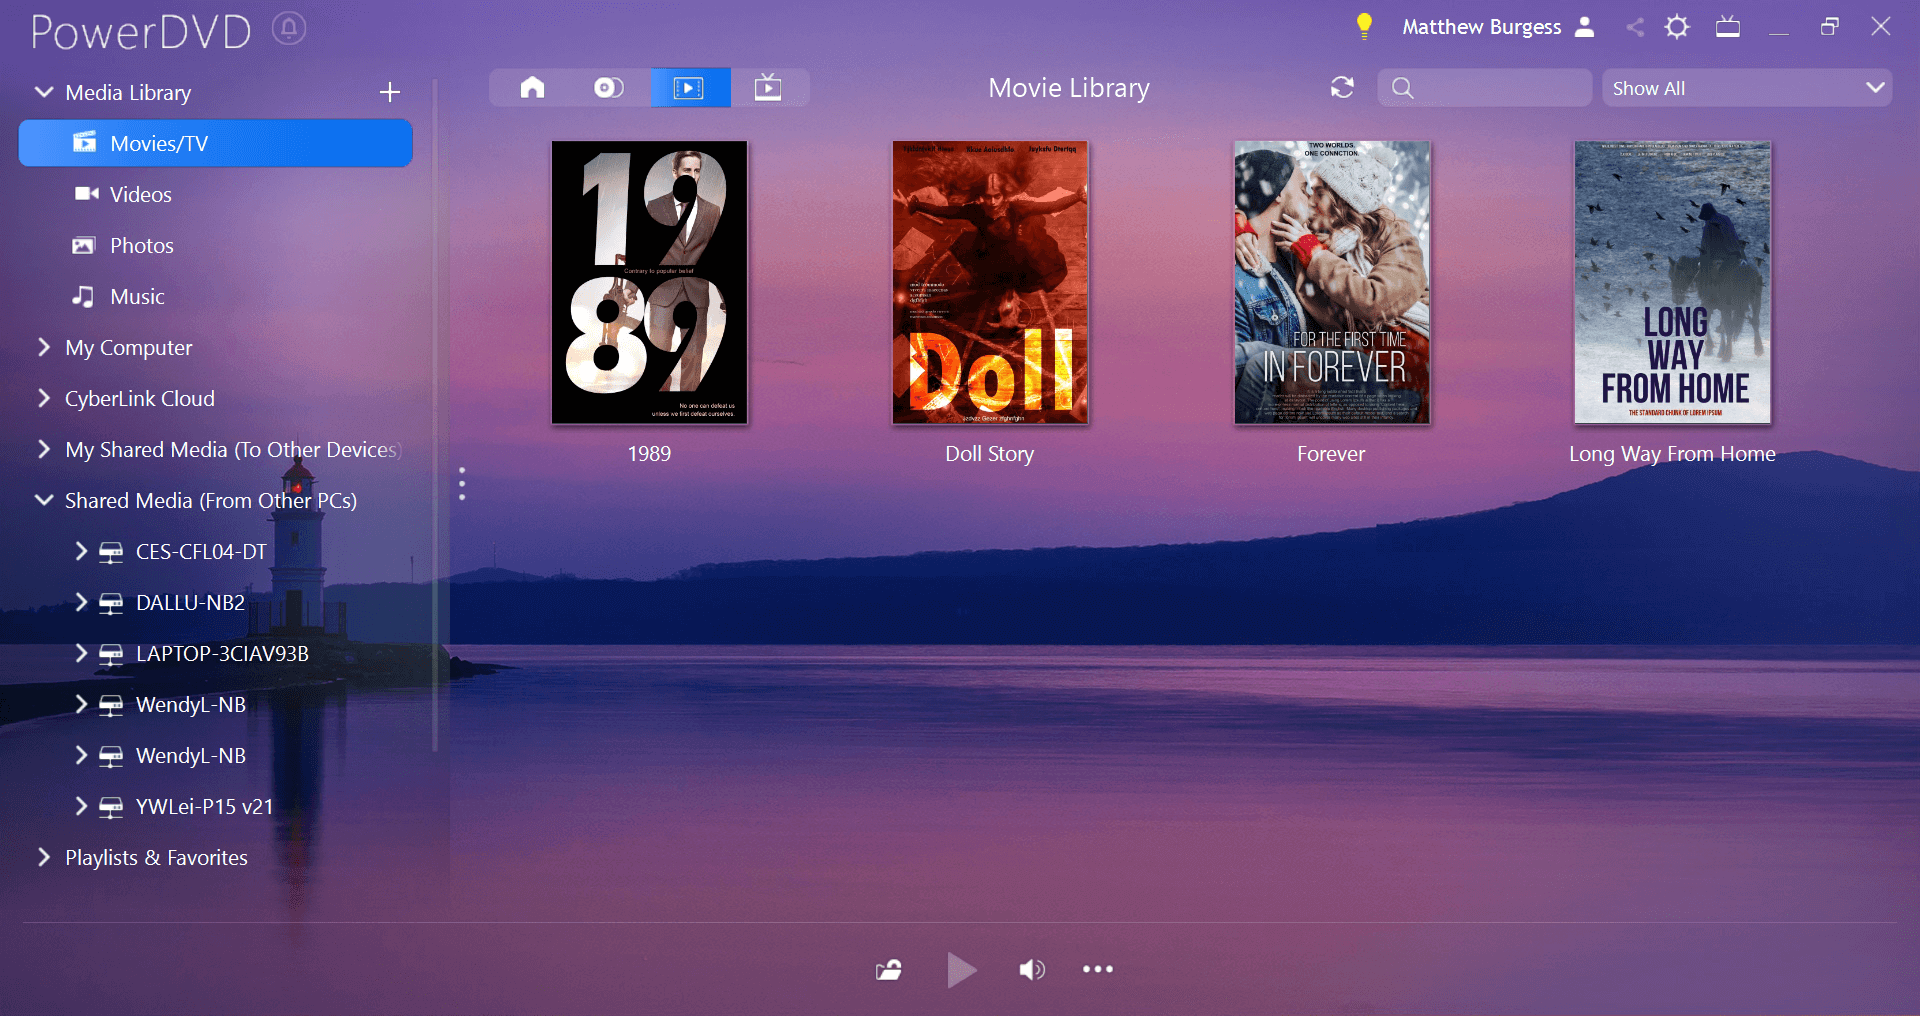Open more playback options ellipsis
1920x1016 pixels.
pos(1098,969)
